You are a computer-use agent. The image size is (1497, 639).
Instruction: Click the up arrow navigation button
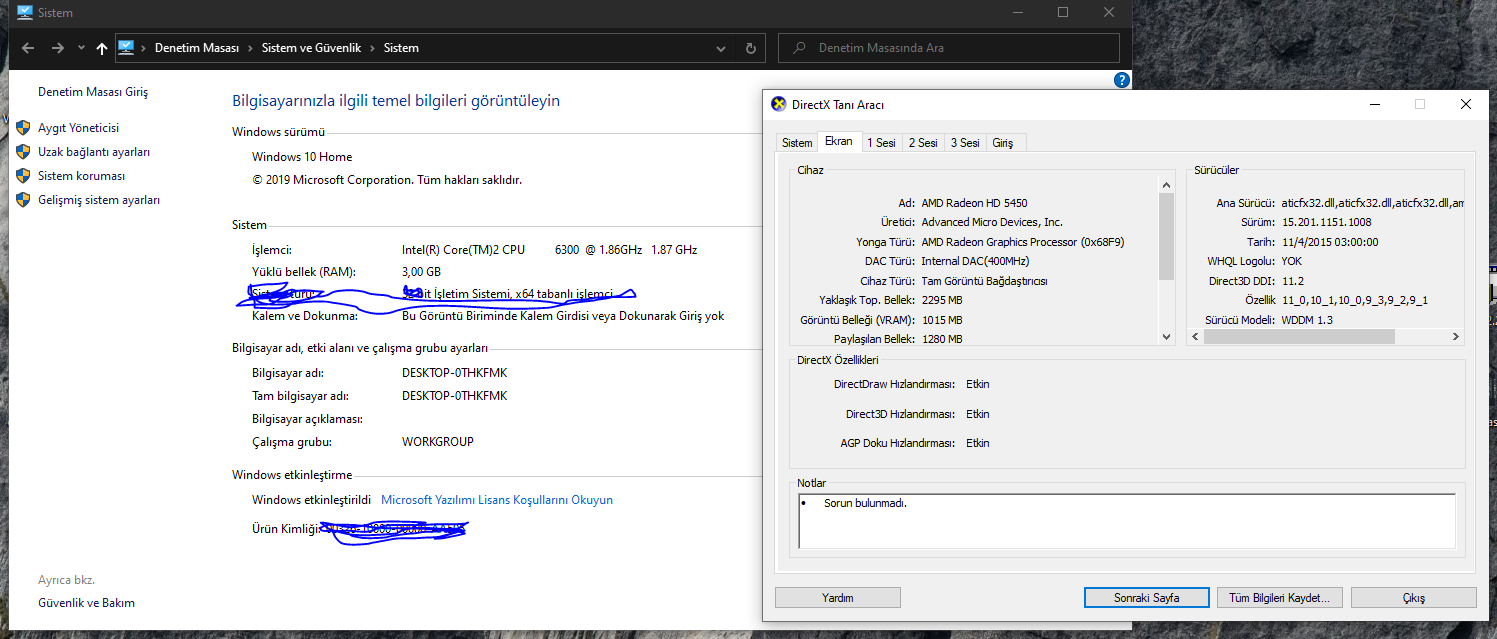101,48
